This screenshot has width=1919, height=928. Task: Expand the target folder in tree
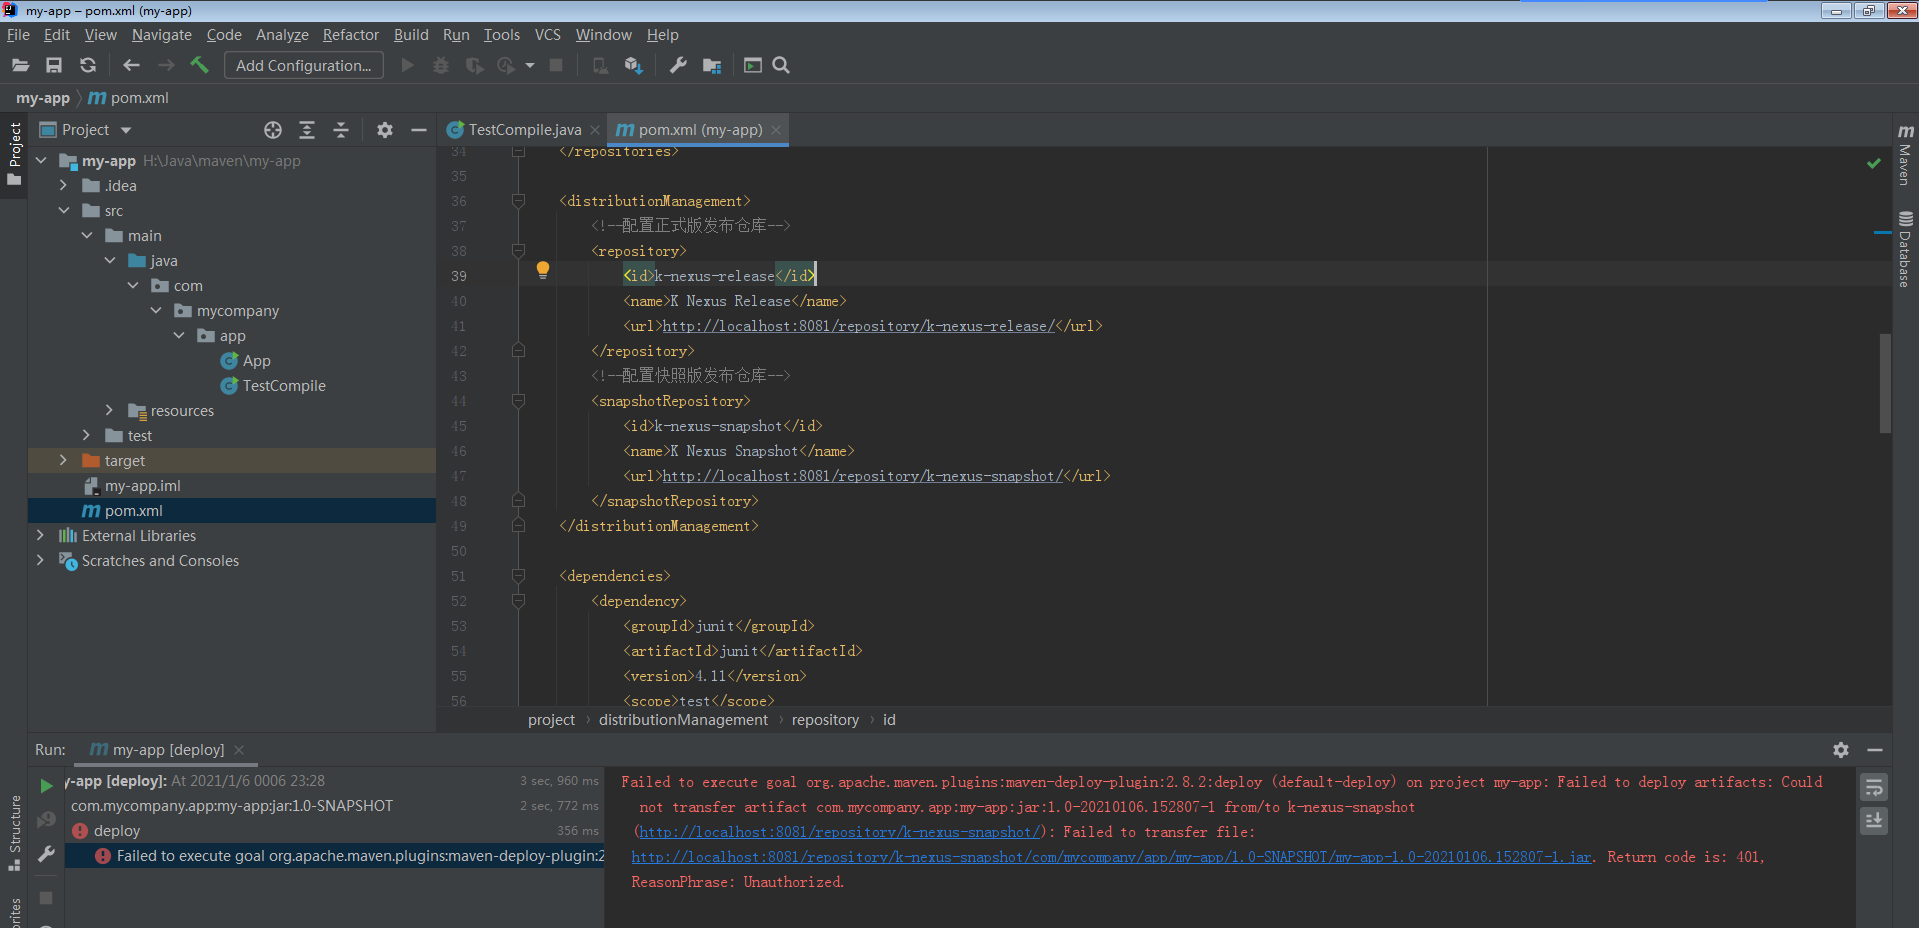click(x=63, y=461)
